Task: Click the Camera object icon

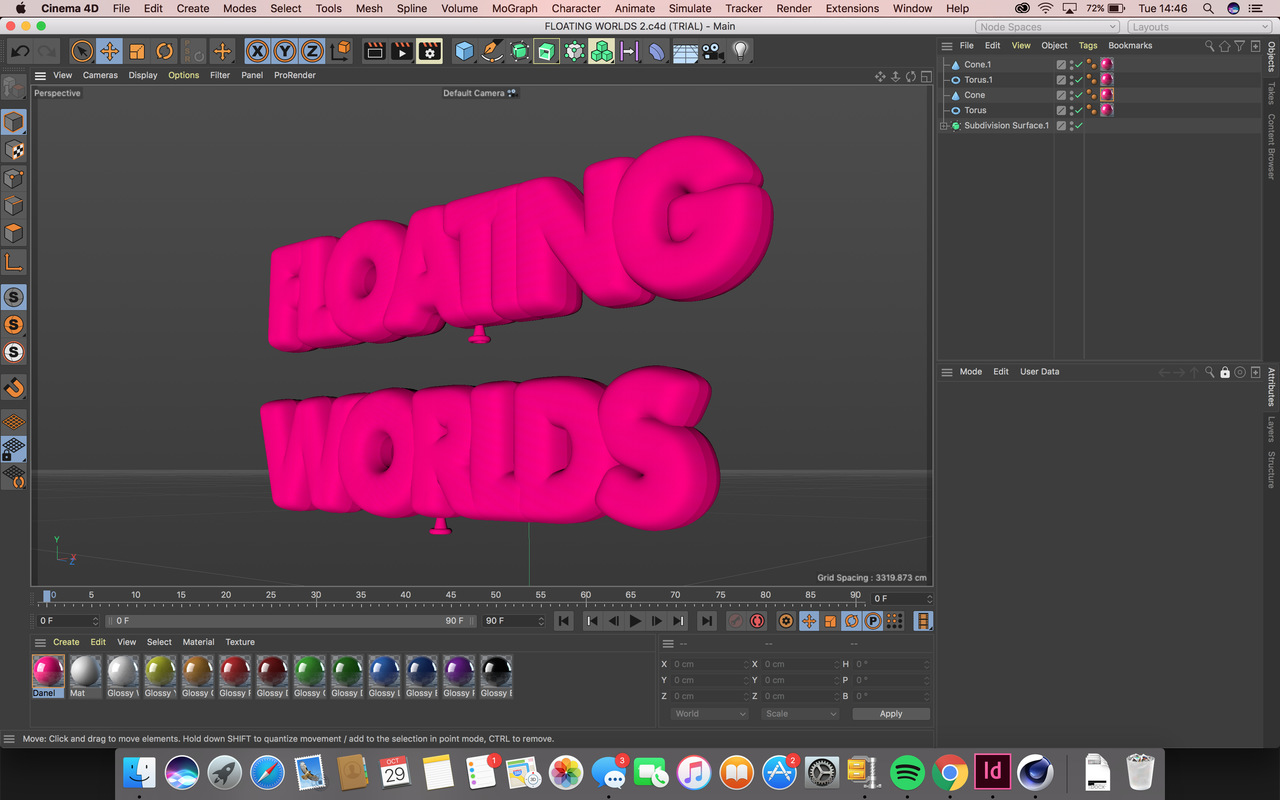Action: coord(713,51)
